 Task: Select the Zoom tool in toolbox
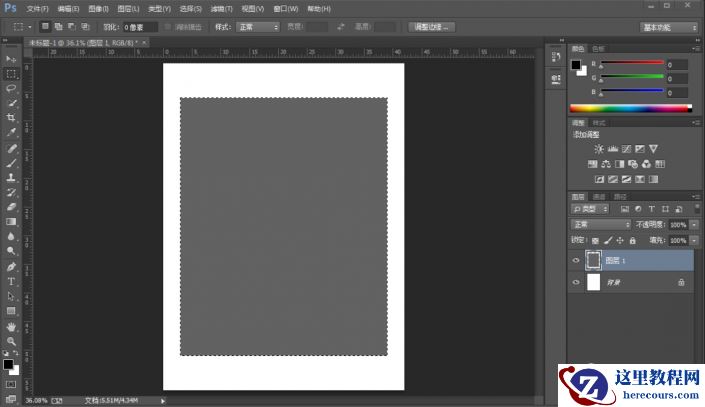(11, 341)
